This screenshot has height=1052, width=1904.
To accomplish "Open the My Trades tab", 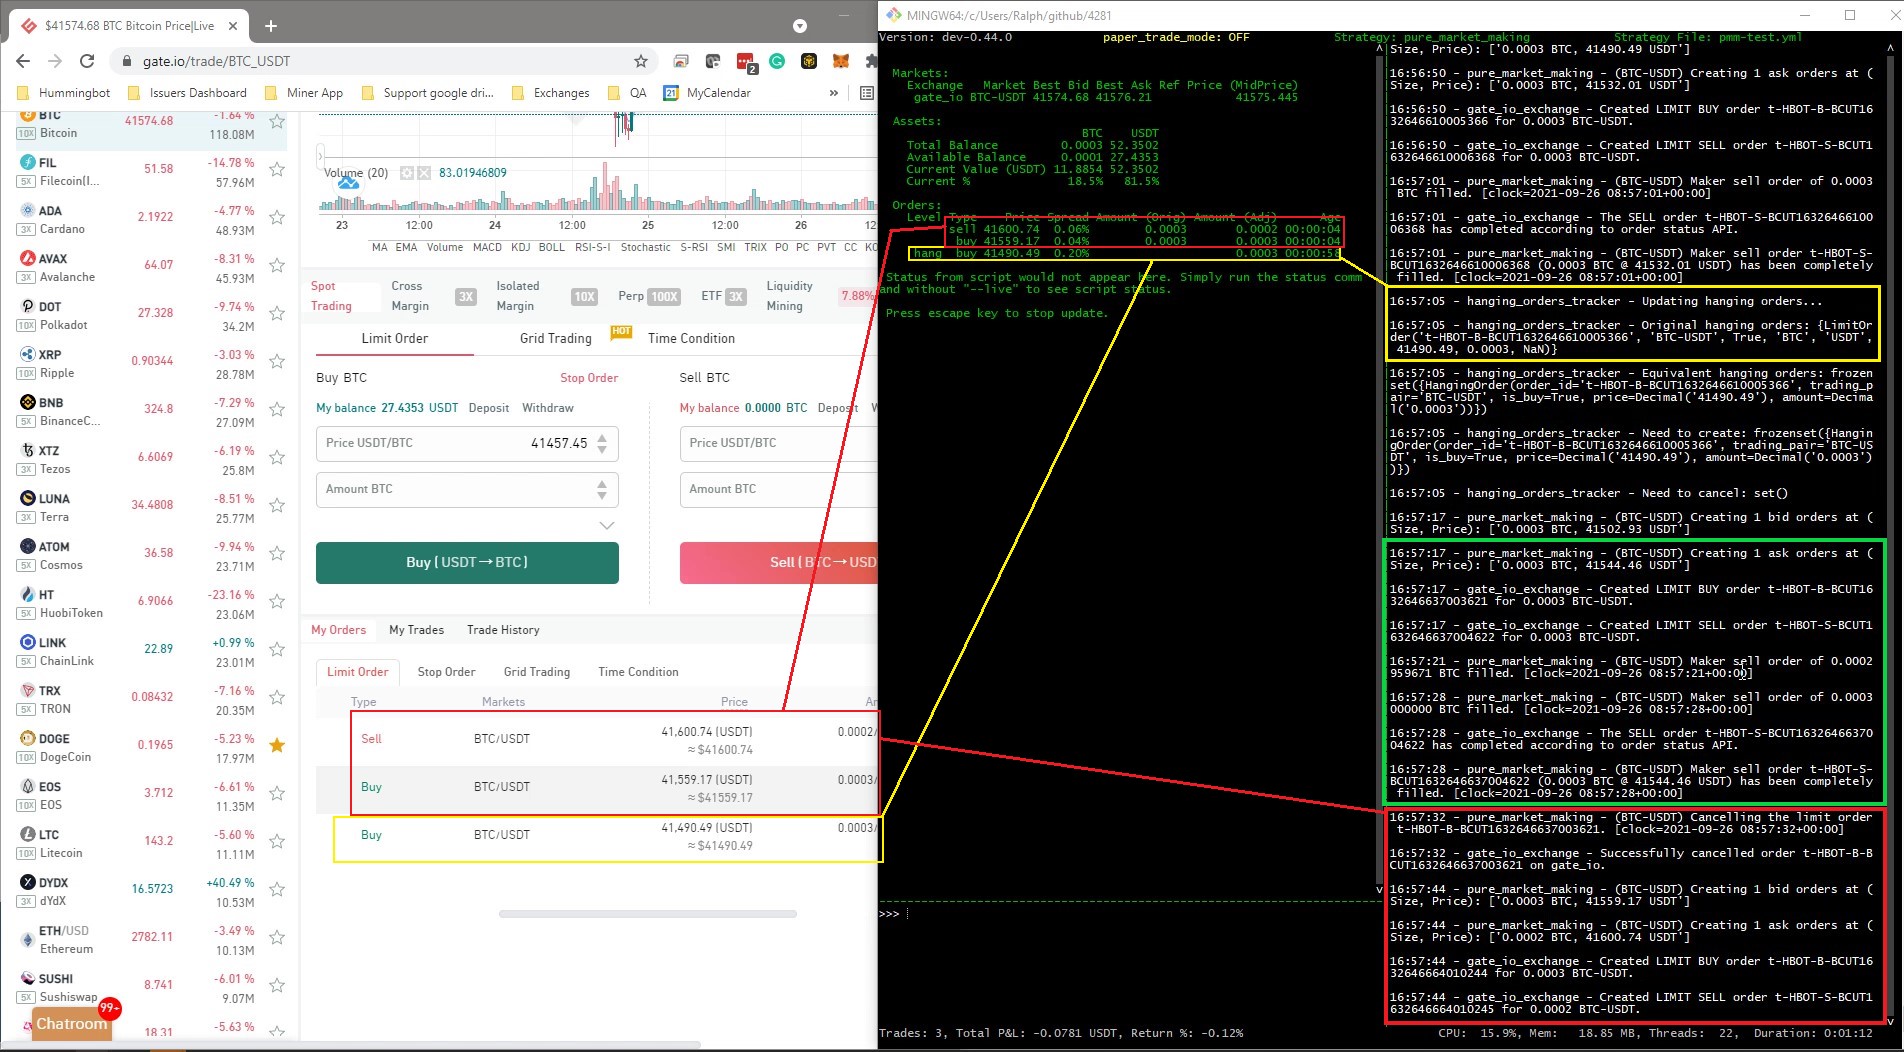I will pyautogui.click(x=417, y=630).
